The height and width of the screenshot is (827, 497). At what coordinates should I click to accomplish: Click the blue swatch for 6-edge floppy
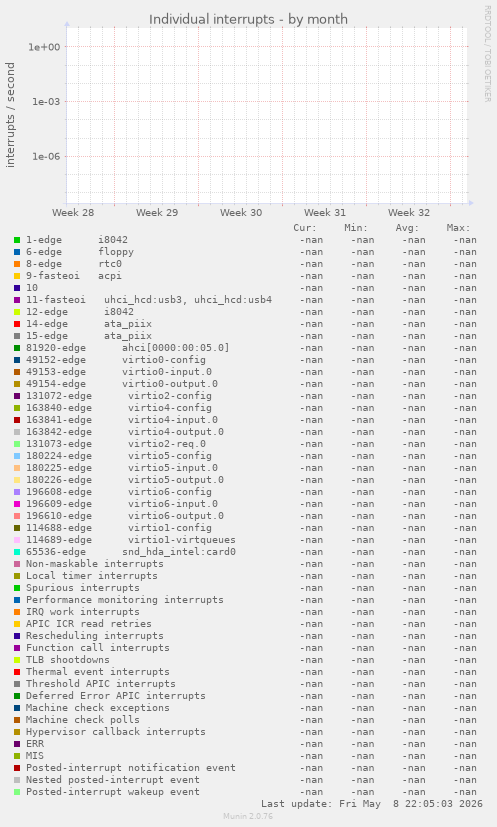point(17,252)
